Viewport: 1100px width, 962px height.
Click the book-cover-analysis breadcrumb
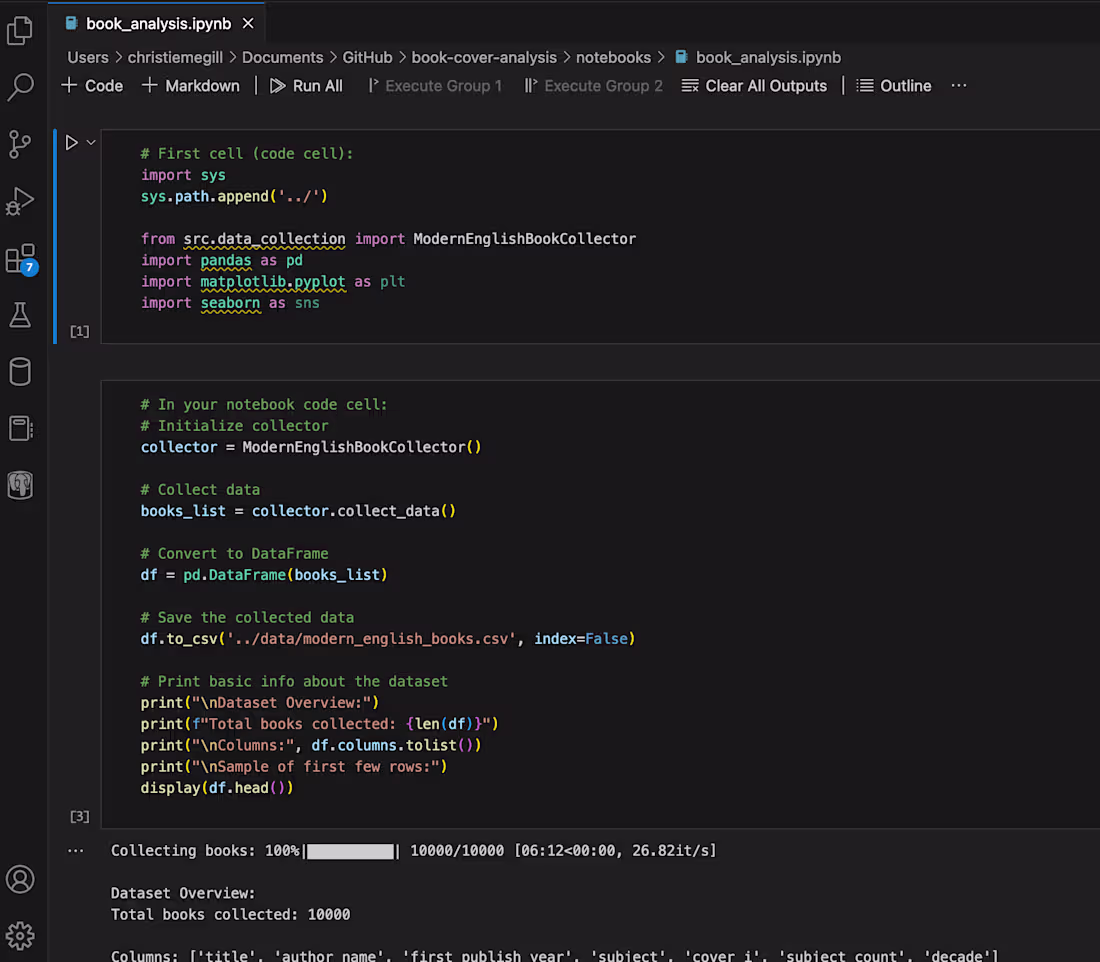tap(484, 58)
